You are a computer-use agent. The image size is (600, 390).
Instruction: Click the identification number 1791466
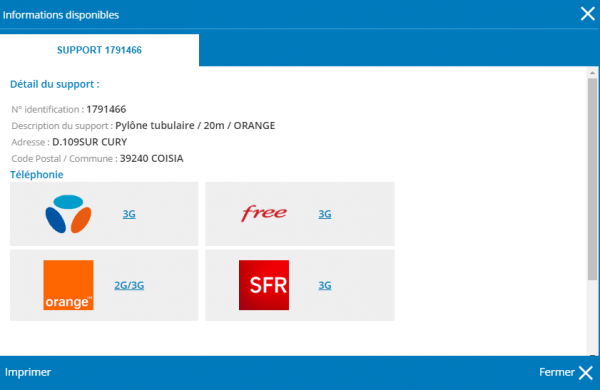106,109
